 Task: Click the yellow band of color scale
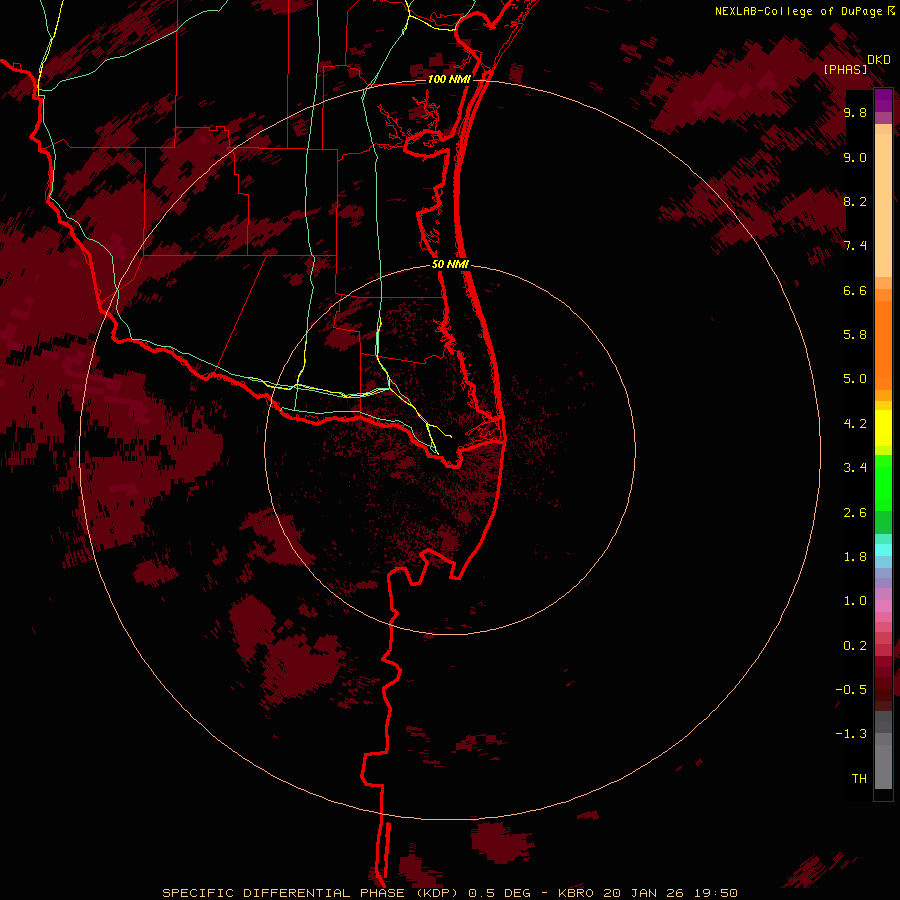(883, 428)
